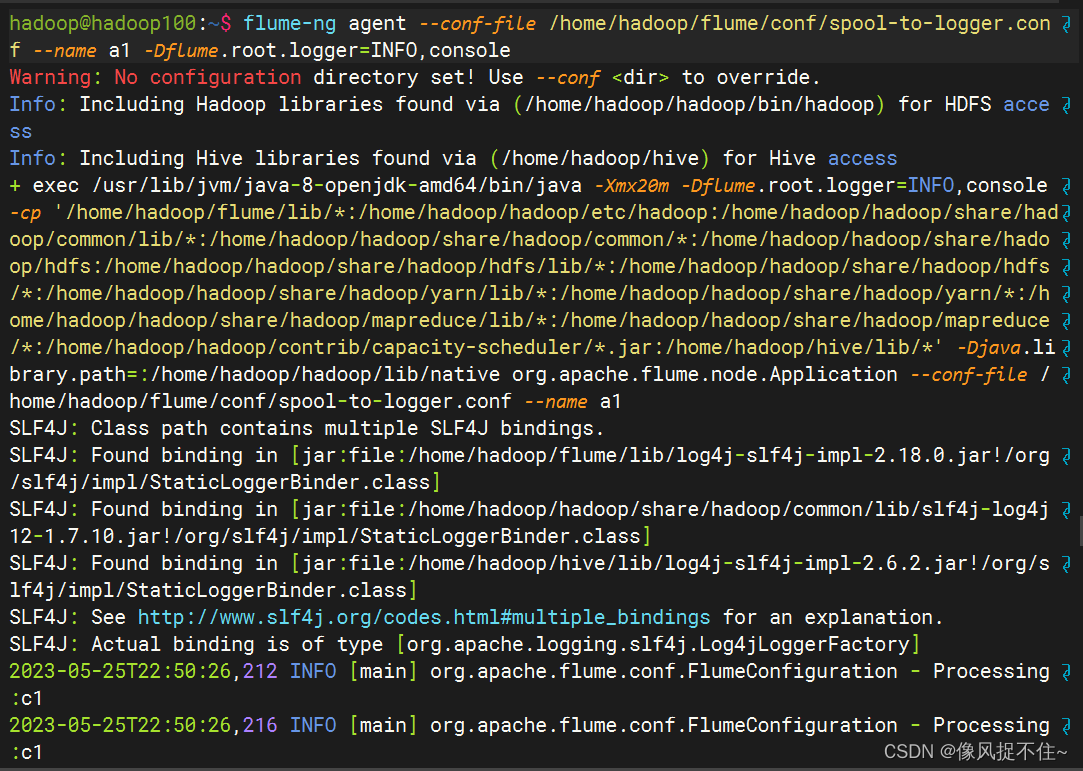
Task: Click the flume-ng command word
Action: 289,23
